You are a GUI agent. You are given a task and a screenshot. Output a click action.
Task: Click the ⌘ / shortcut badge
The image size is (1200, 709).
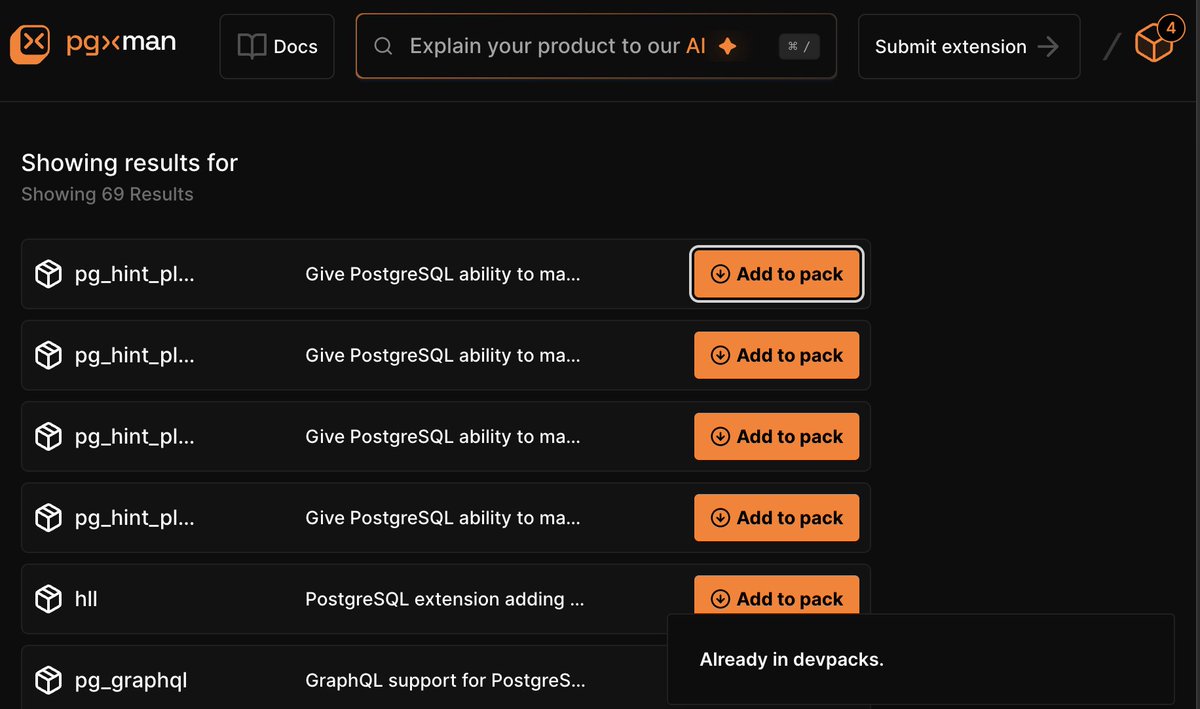[799, 46]
